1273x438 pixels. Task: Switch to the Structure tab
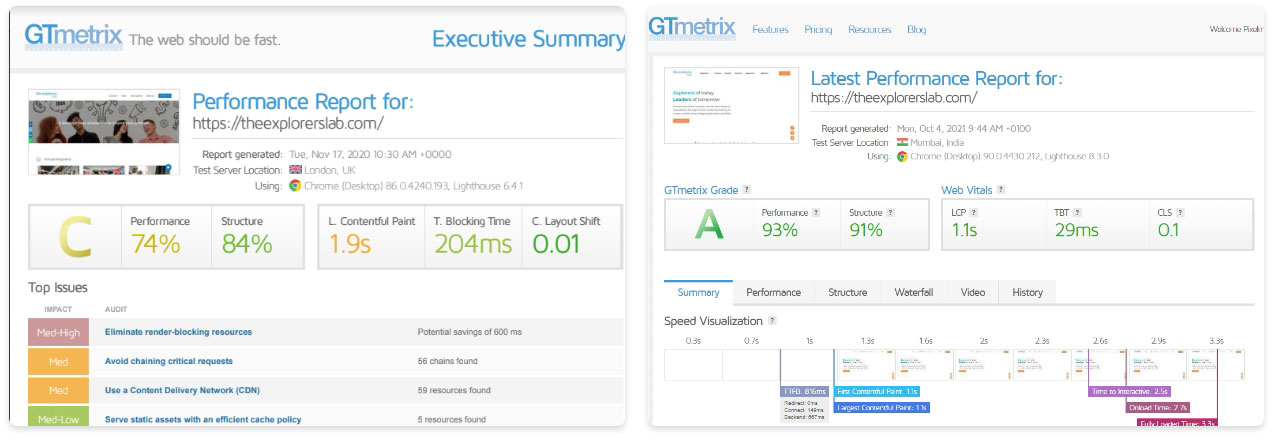[x=847, y=292]
